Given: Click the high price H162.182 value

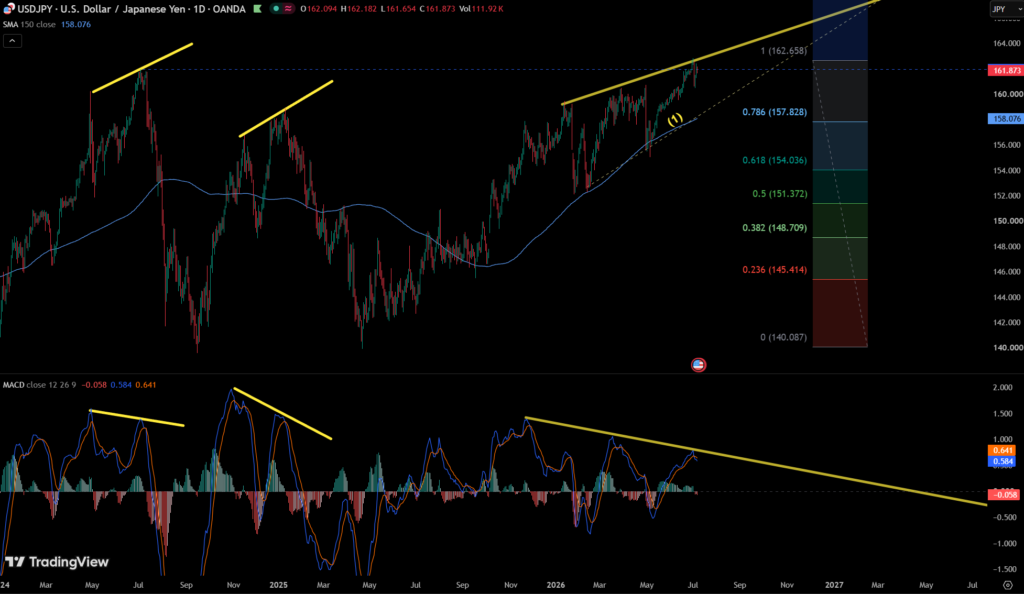Looking at the screenshot, I should pos(360,9).
